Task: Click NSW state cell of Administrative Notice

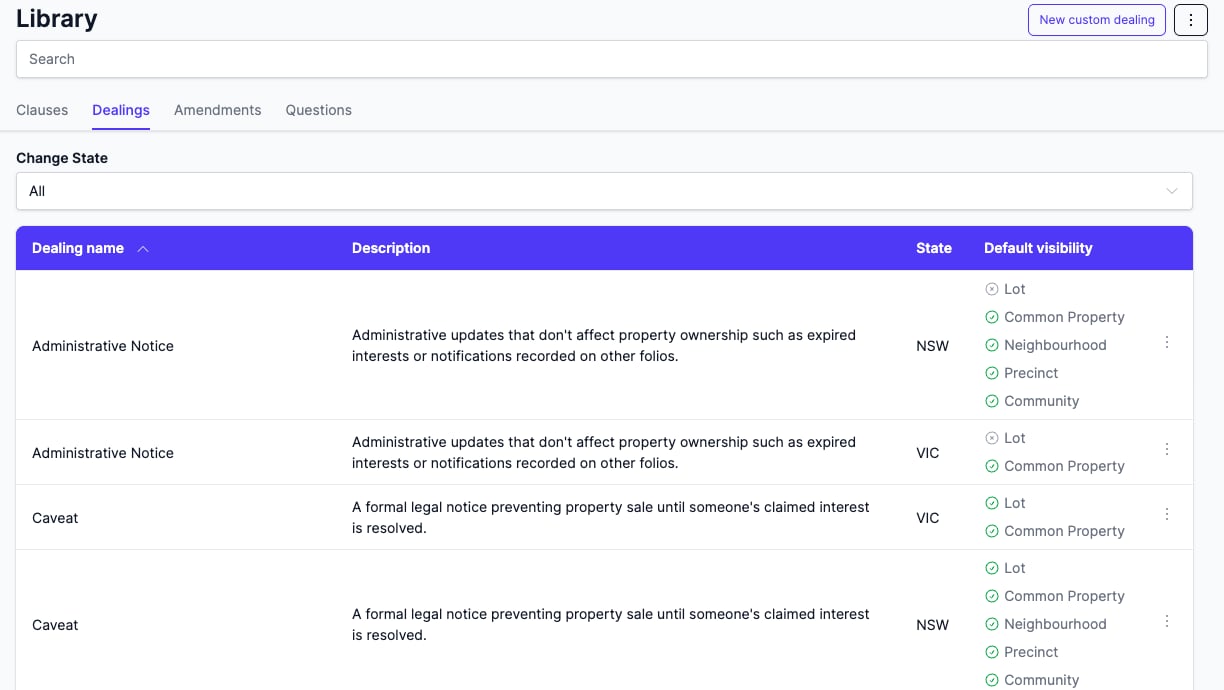Action: [x=932, y=346]
